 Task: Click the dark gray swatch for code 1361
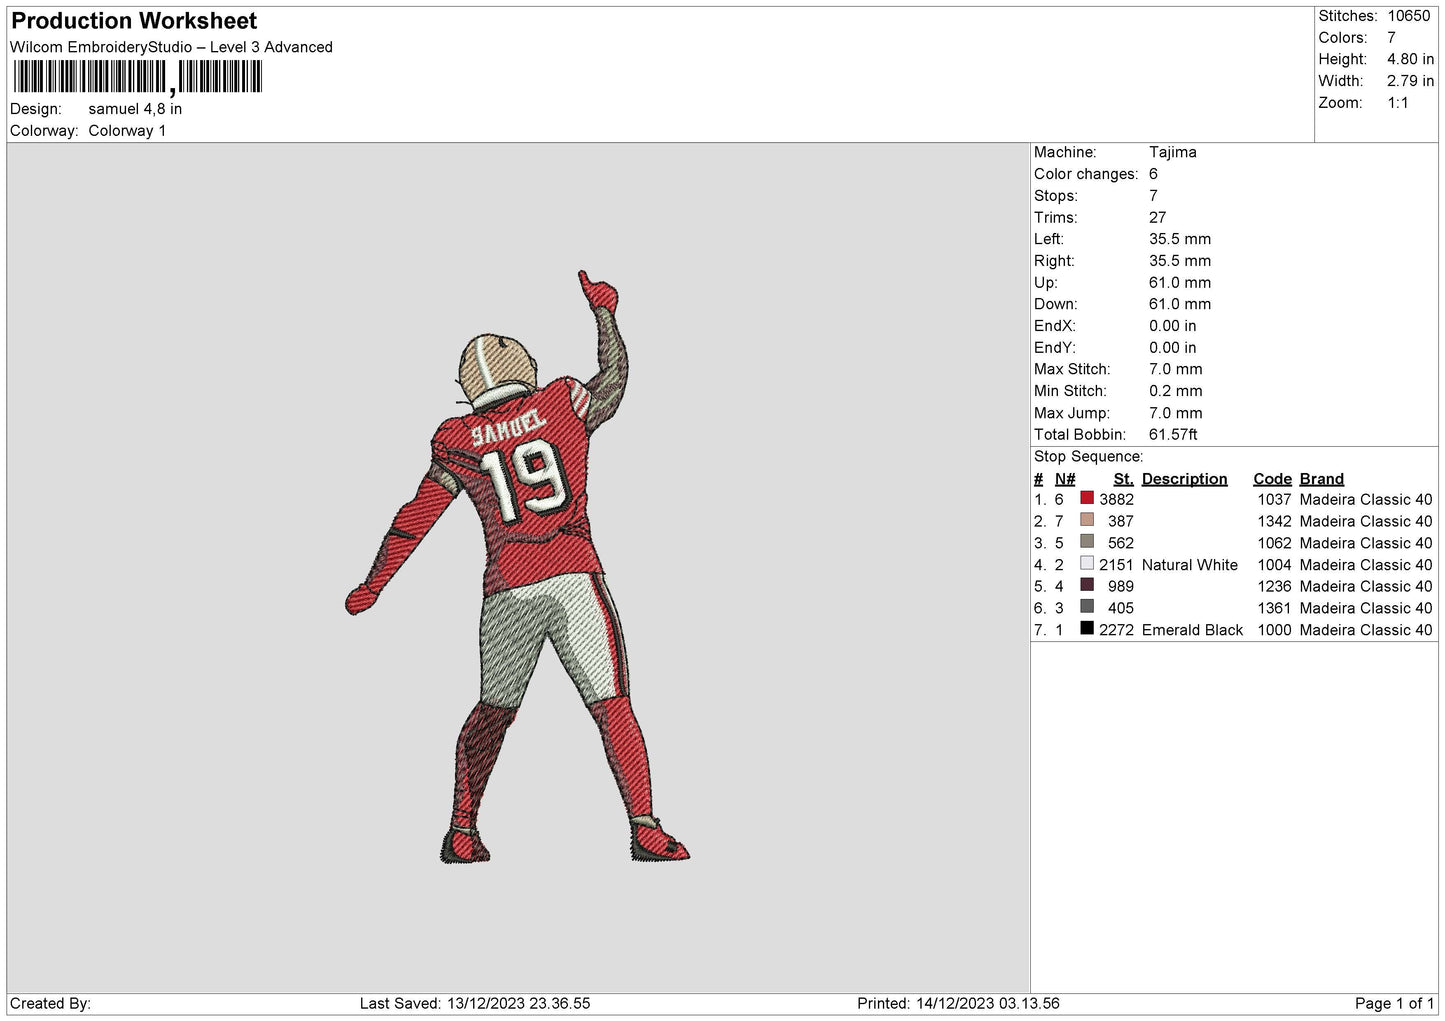tap(1087, 607)
